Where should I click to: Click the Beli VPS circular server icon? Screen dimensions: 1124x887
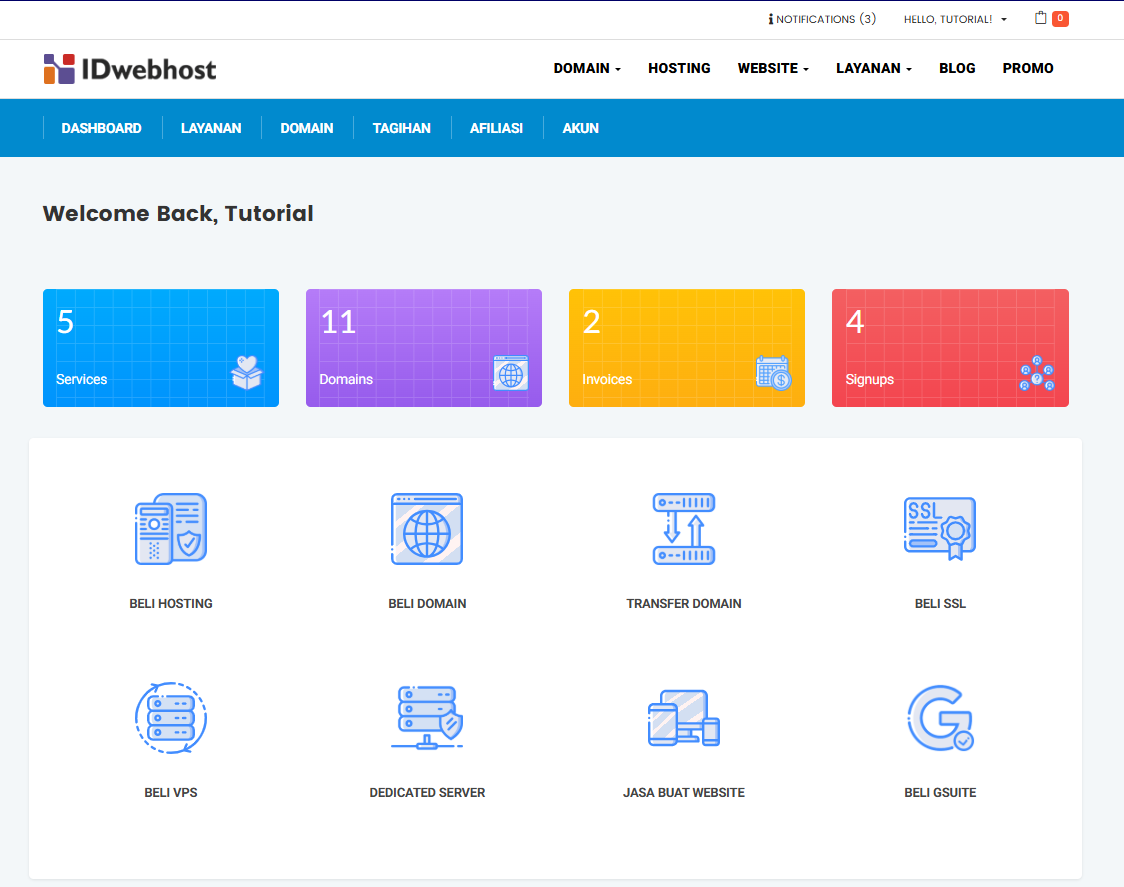171,718
